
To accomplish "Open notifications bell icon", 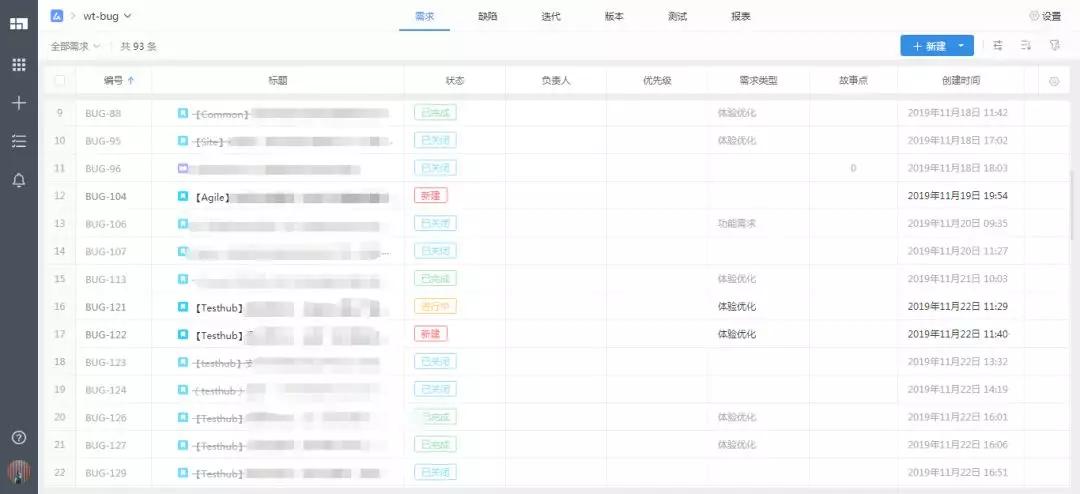I will (19, 181).
